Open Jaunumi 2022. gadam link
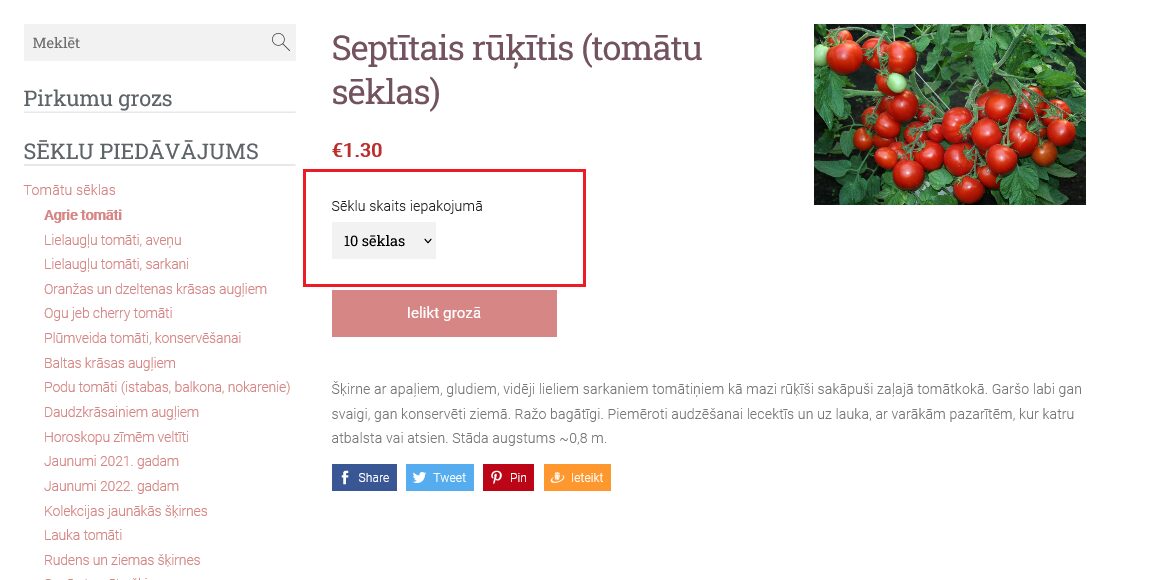The width and height of the screenshot is (1165, 580). (x=111, y=486)
